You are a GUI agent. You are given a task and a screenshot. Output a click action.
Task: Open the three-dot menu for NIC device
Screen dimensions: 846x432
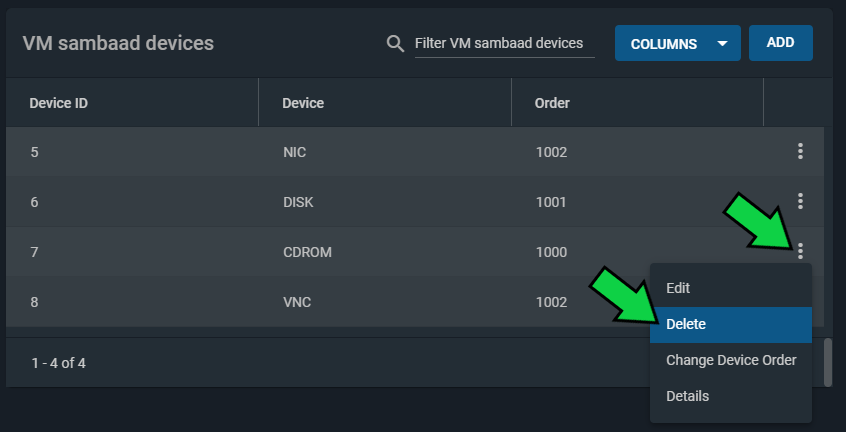coord(800,152)
